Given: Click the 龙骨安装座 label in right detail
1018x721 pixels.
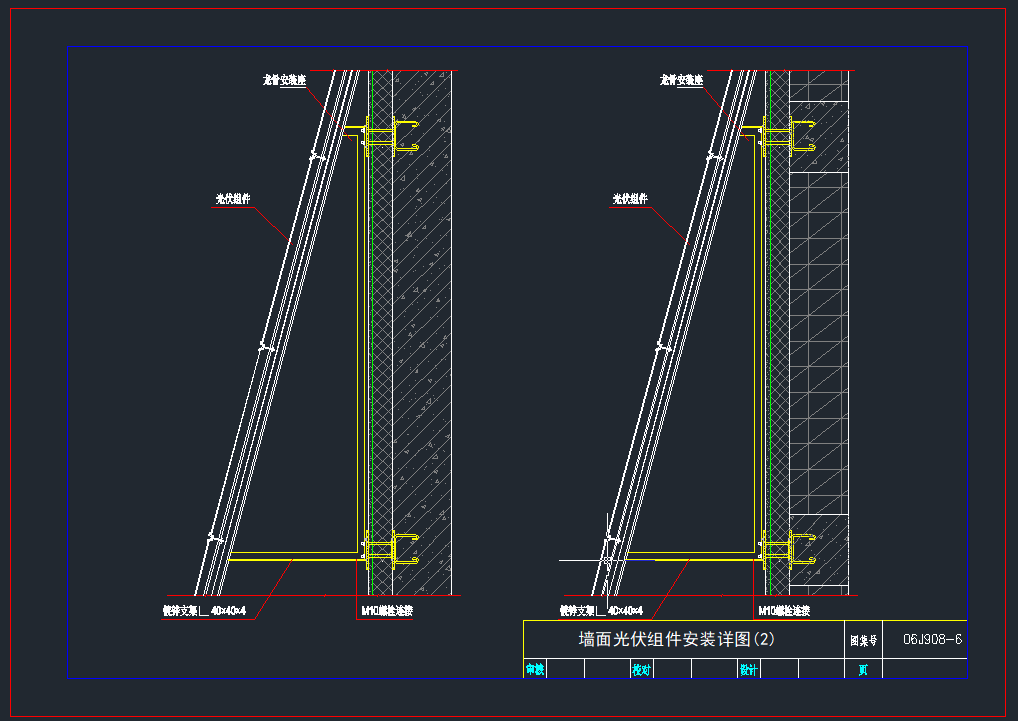Looking at the screenshot, I should pos(681,80).
